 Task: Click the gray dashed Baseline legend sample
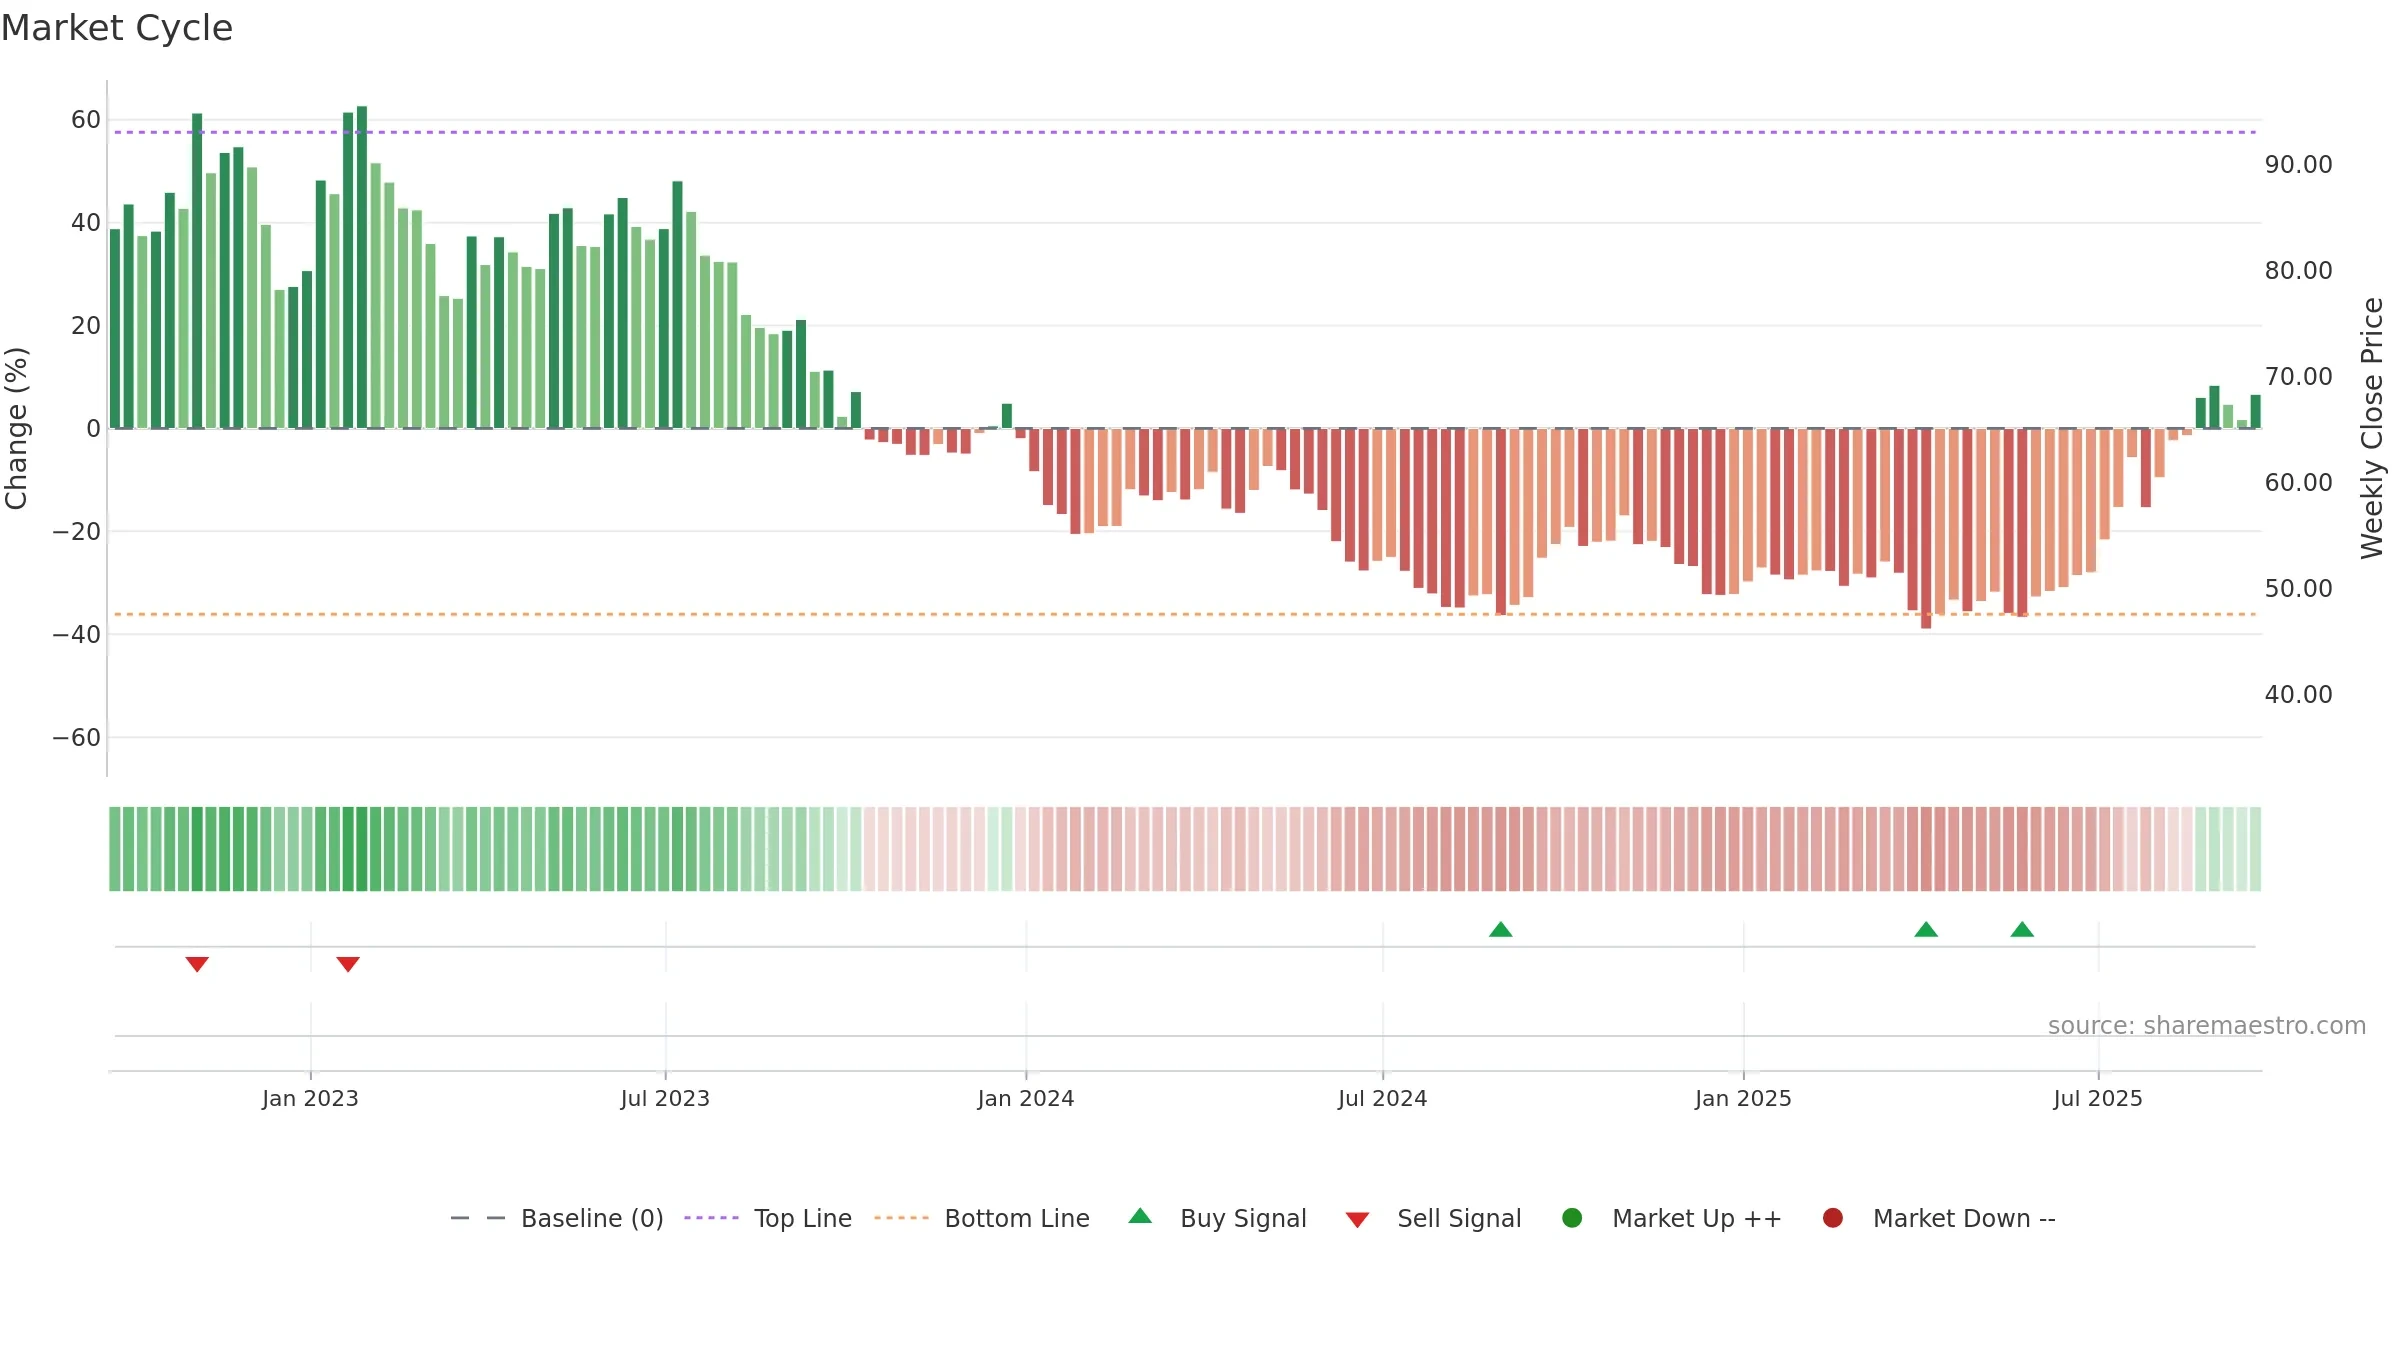(x=478, y=1218)
